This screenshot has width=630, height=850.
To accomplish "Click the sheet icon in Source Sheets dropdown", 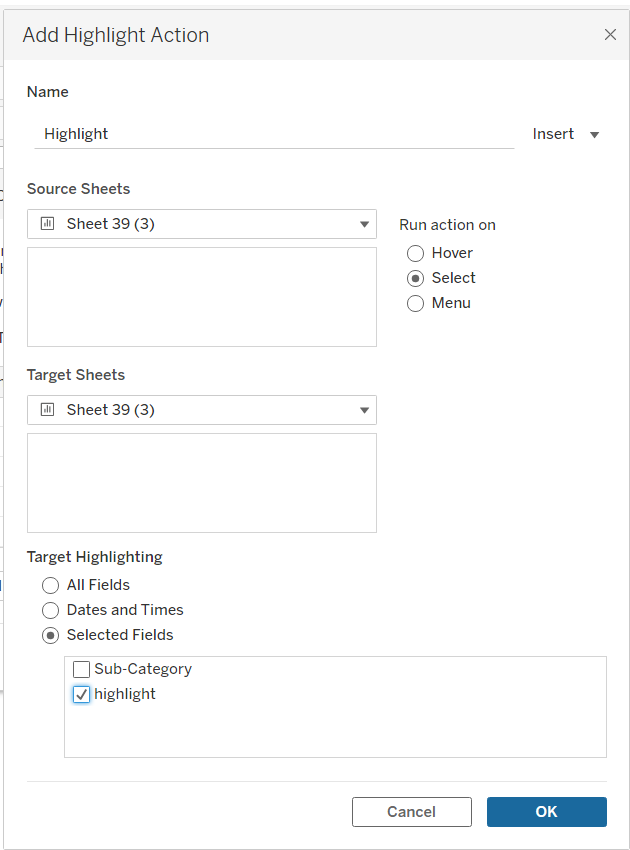I will tap(46, 224).
